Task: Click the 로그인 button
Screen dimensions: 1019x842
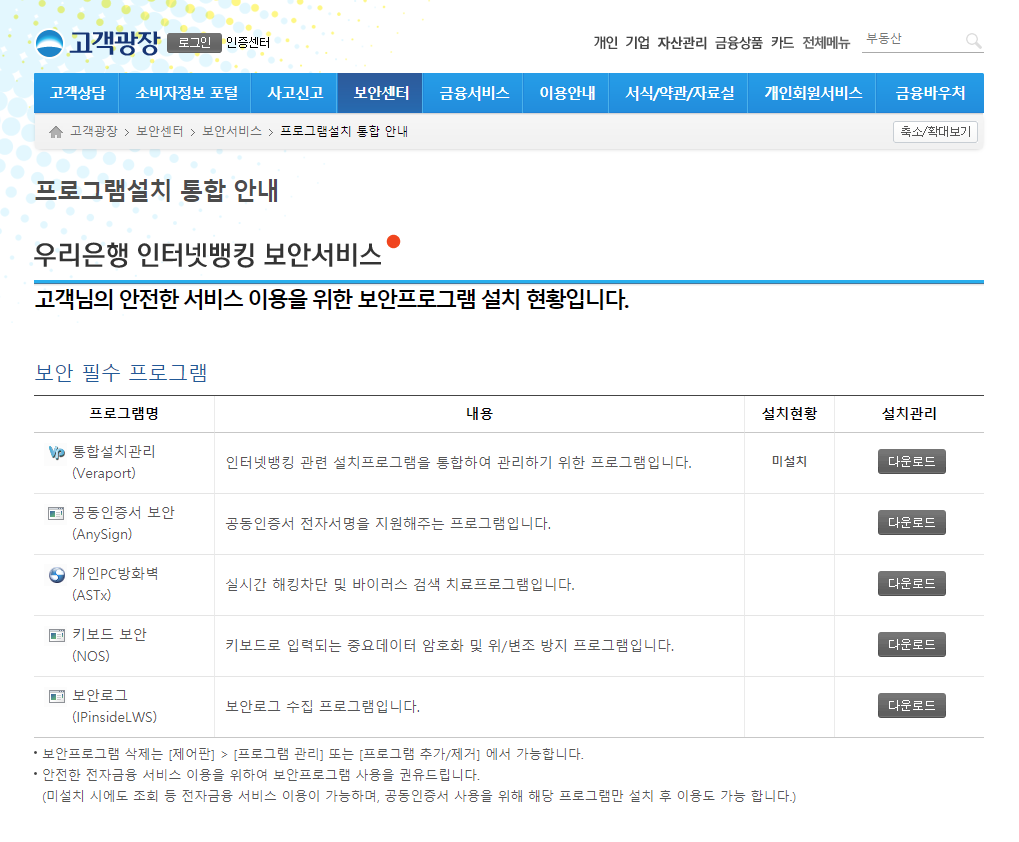Action: pyautogui.click(x=194, y=43)
